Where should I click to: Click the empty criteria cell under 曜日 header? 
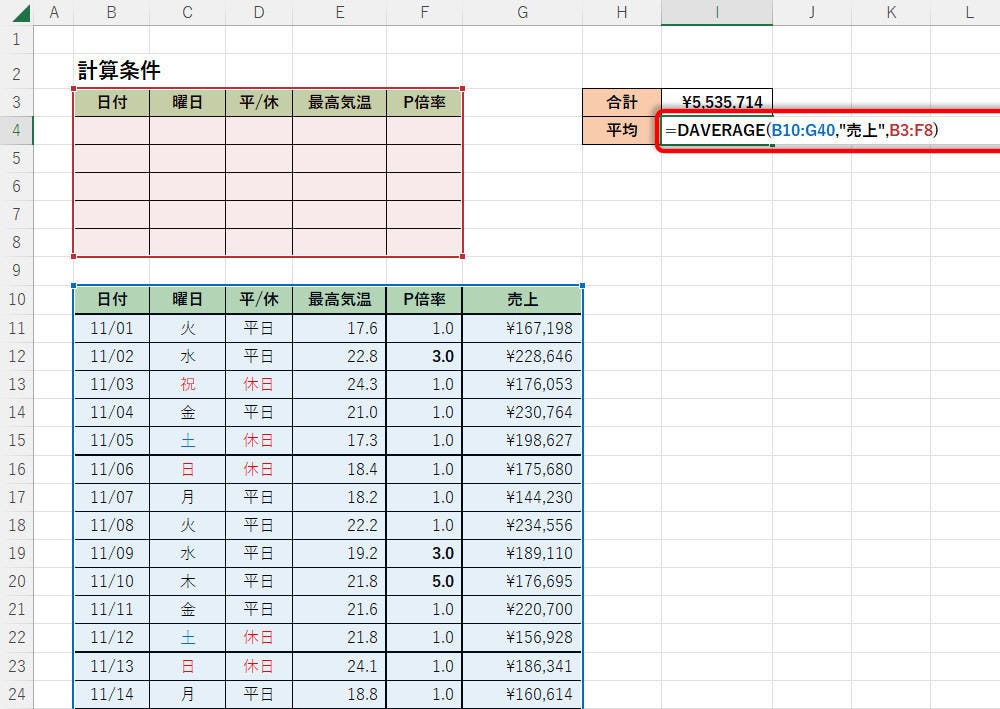[x=187, y=131]
